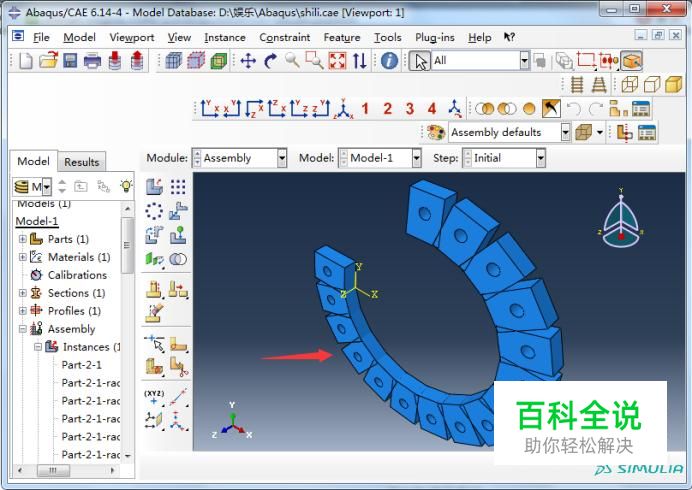Click the 3D view compass widget

[x=621, y=219]
